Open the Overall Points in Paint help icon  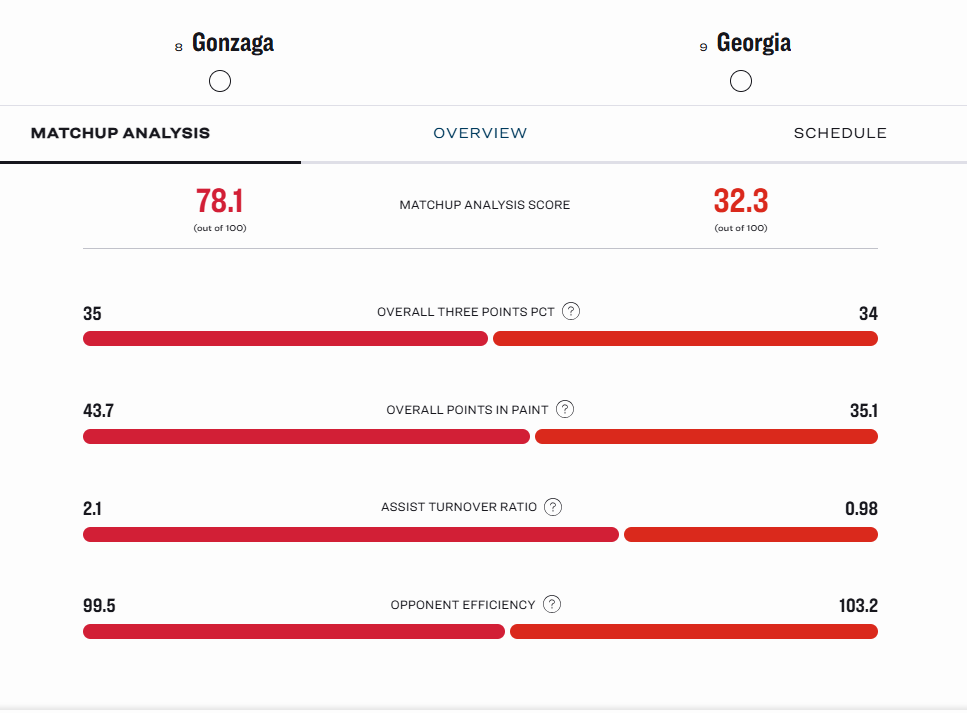point(564,409)
